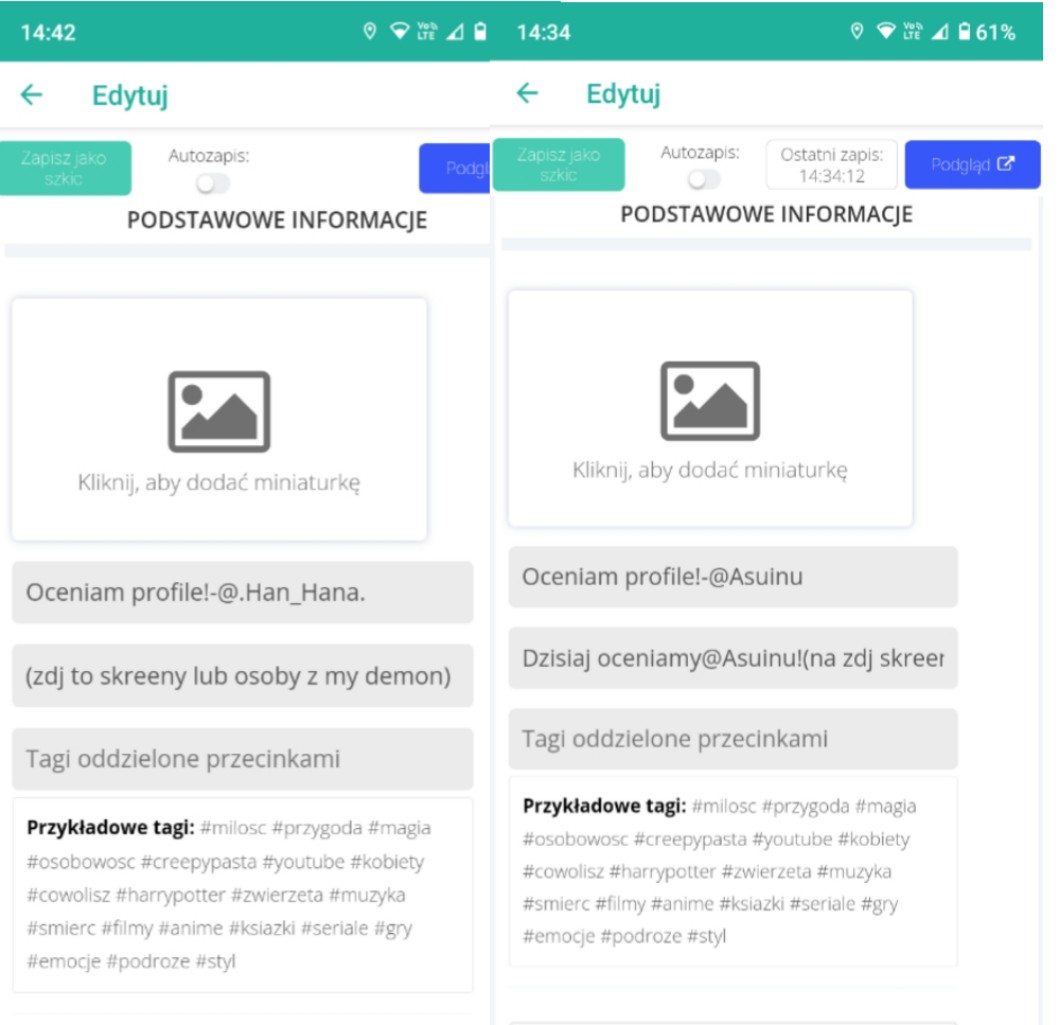Viewport: 1060px width, 1025px height.
Task: Tap the Wi-Fi icon in the 14:34 status bar
Action: (x=885, y=32)
